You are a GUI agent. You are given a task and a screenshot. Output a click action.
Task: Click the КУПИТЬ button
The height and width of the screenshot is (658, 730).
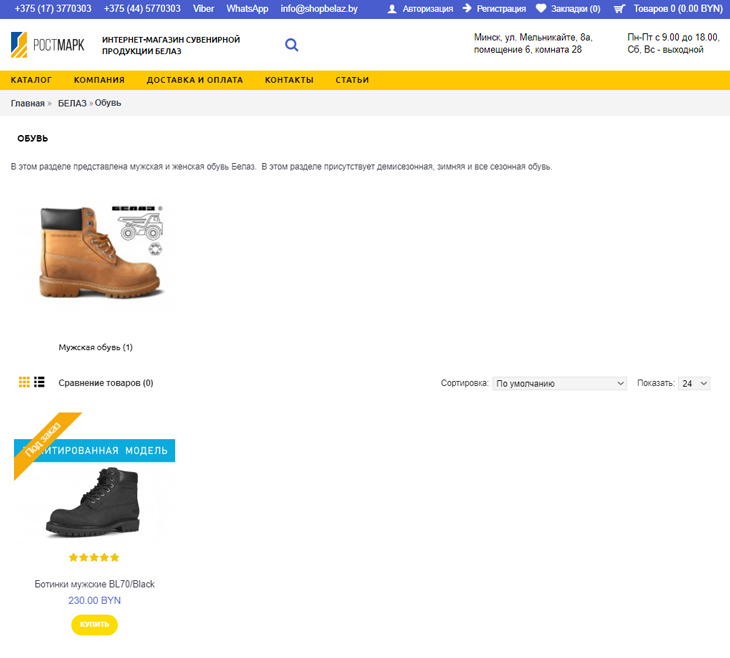click(95, 624)
